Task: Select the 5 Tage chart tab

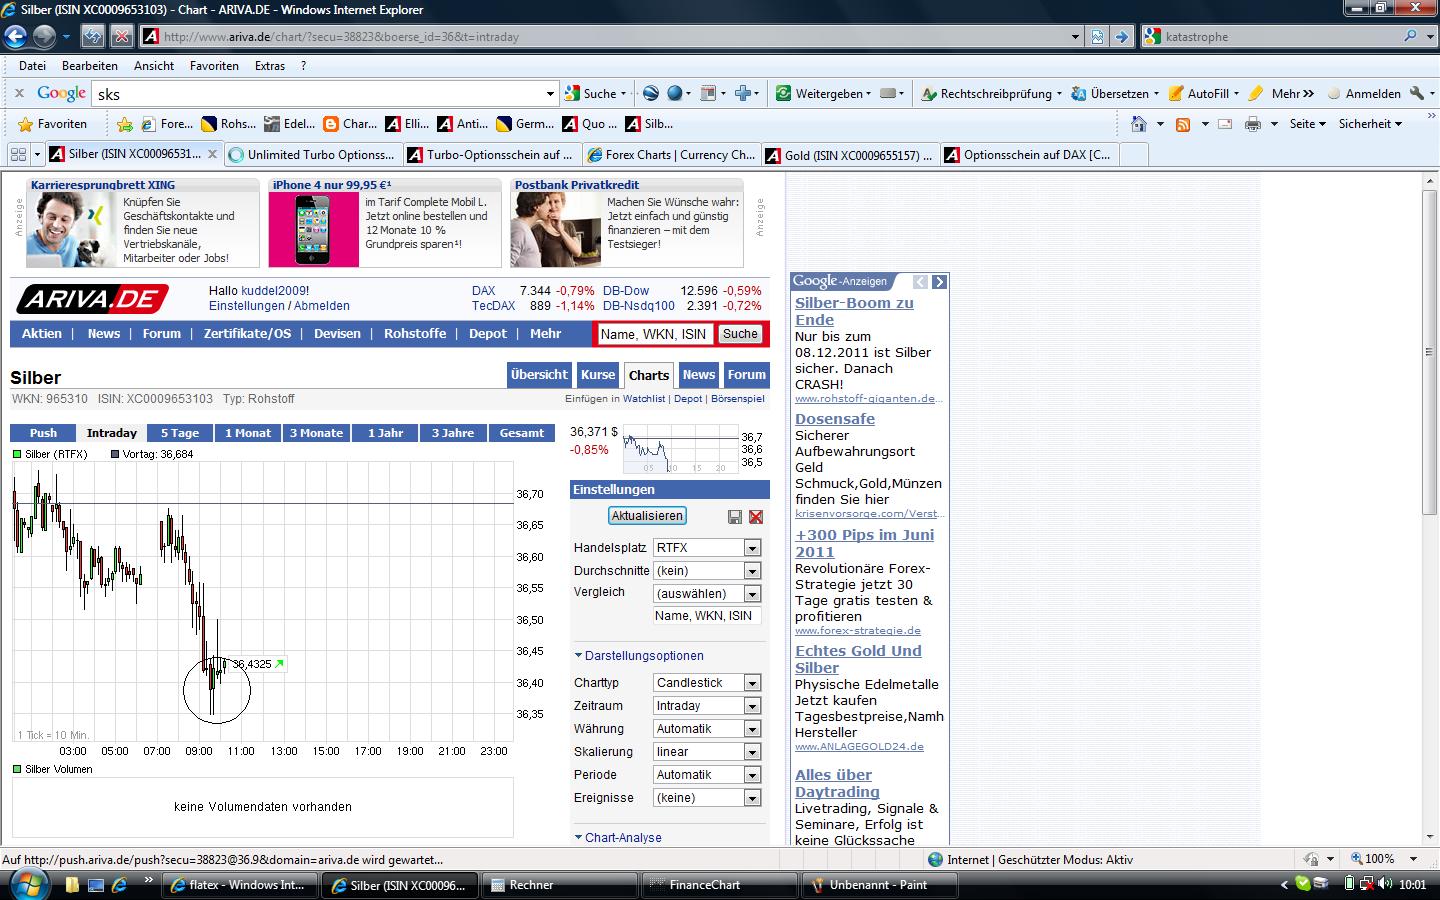Action: 180,433
